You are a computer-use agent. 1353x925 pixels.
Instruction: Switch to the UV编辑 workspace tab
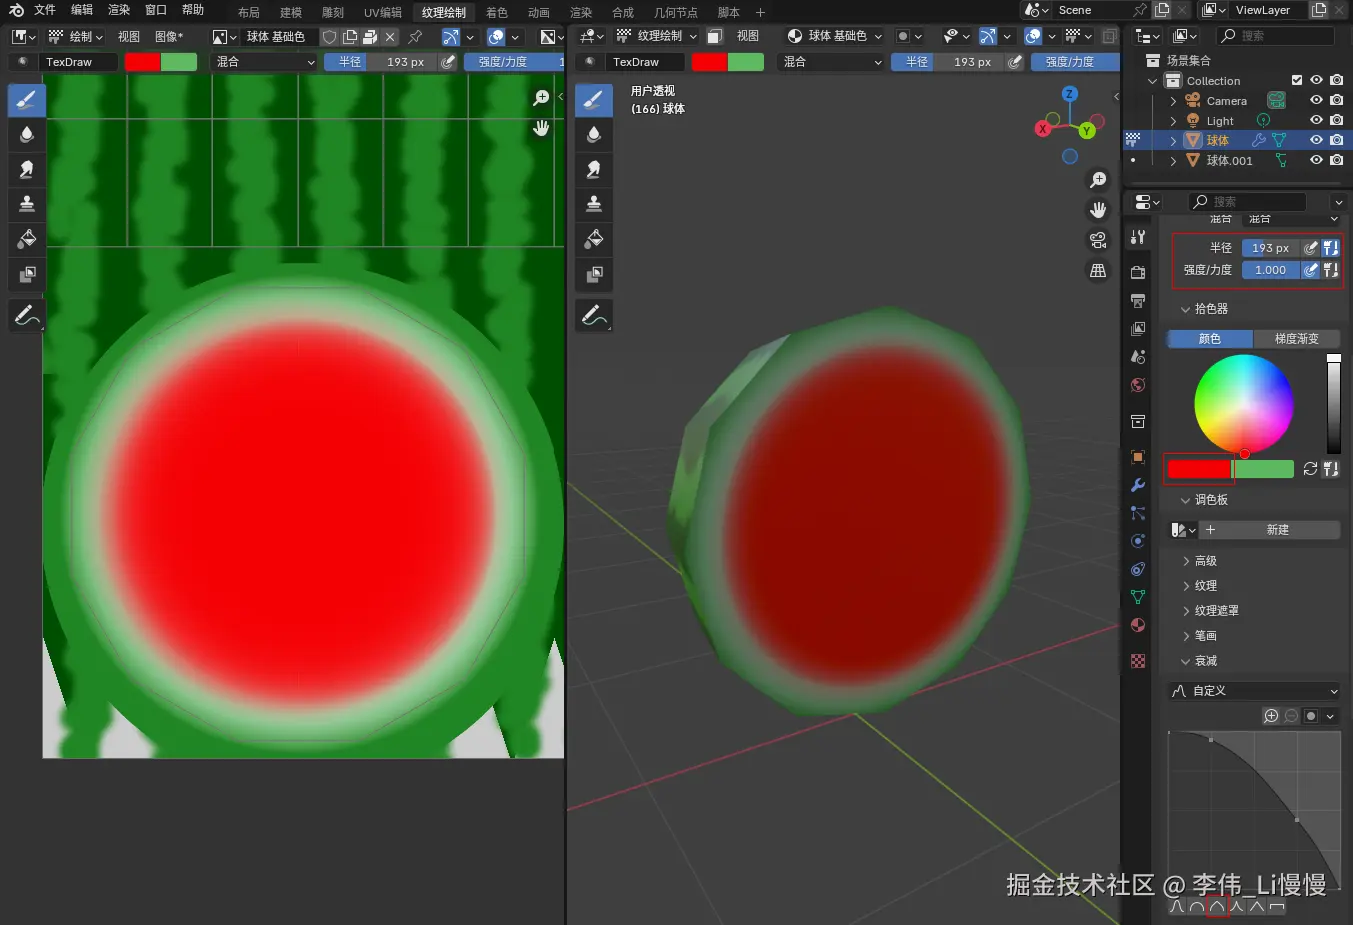point(382,12)
